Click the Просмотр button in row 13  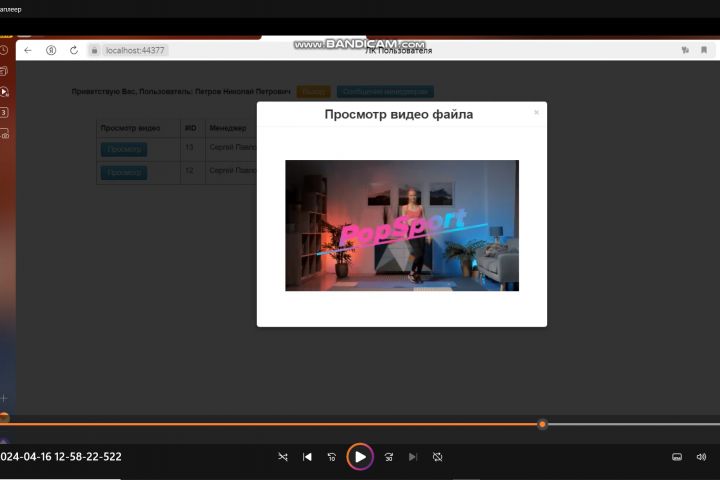tap(124, 149)
